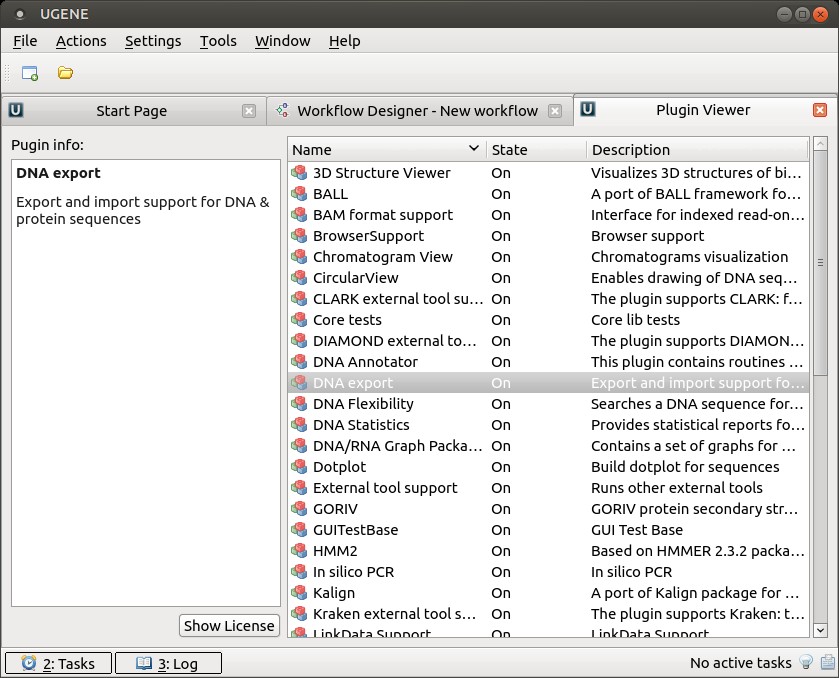Viewport: 839px width, 678px height.
Task: Select the highlighted DNA export row
Action: coord(548,383)
